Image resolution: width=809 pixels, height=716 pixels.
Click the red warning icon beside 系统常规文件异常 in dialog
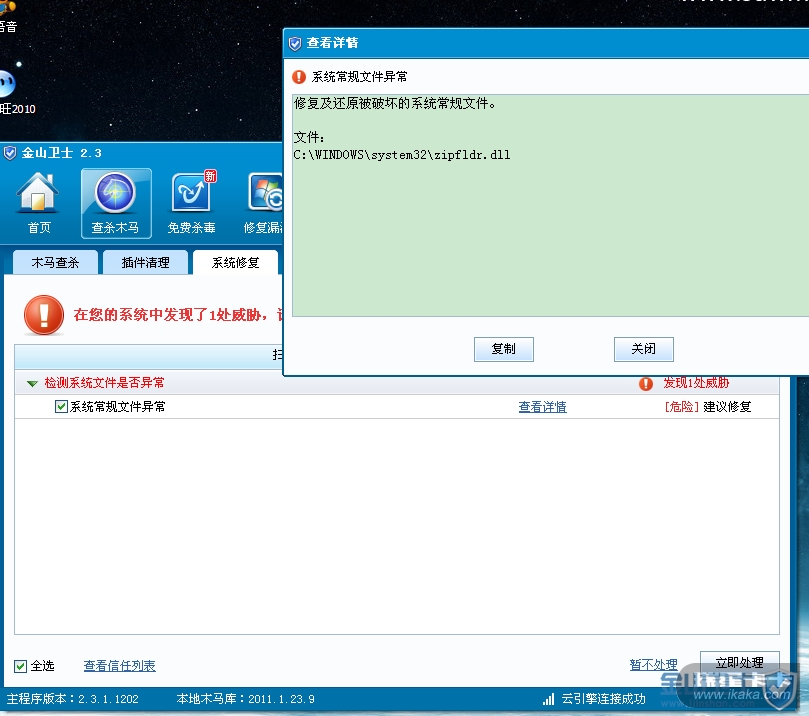(x=299, y=77)
